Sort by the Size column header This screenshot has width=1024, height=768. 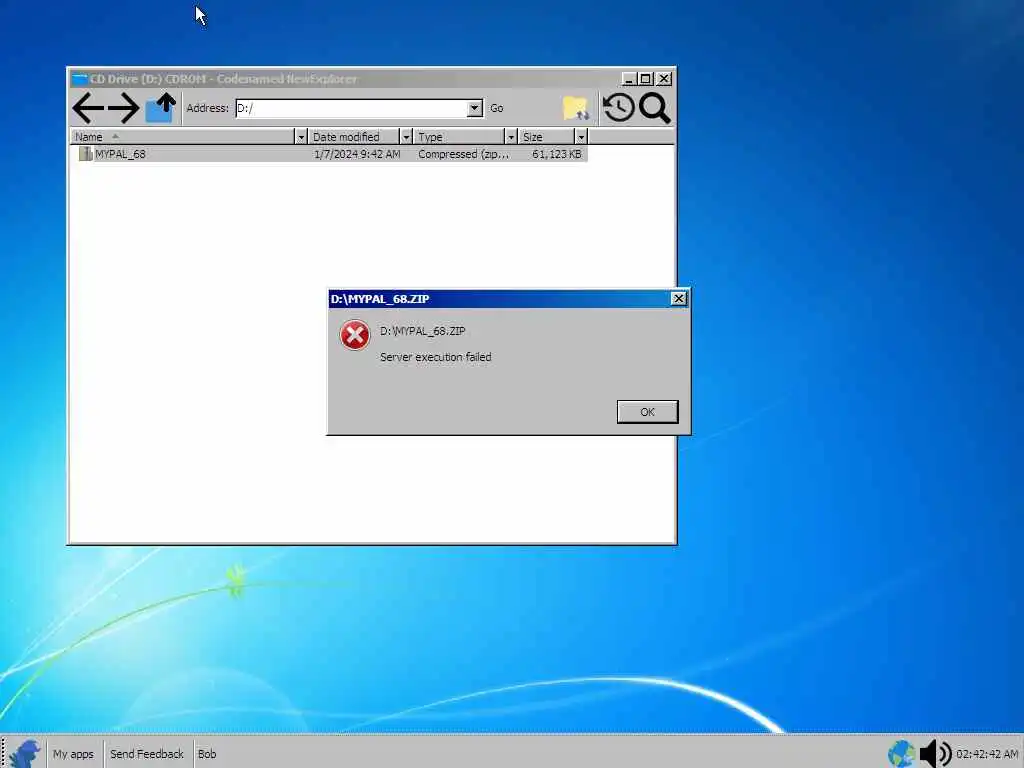547,137
